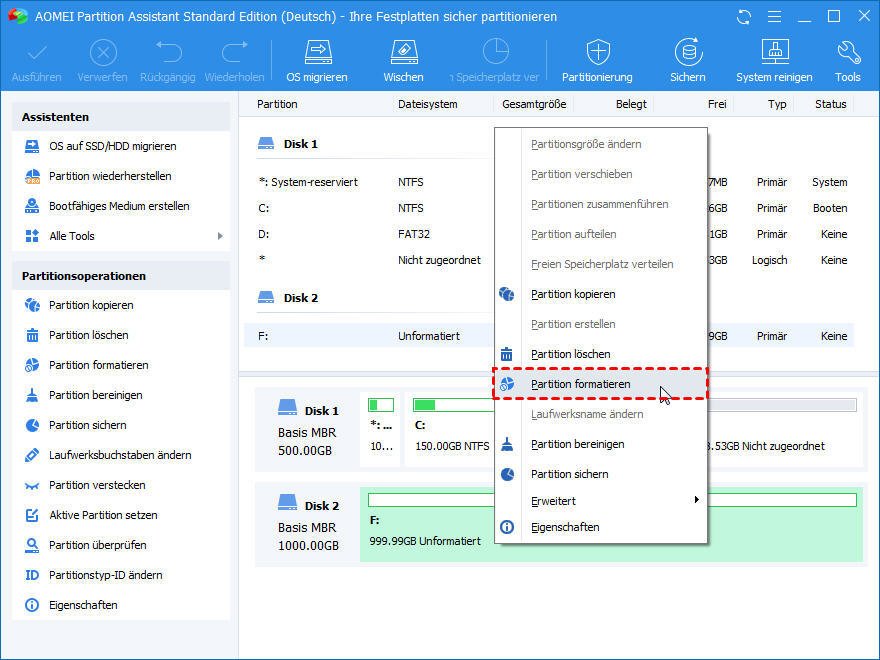Click the Partition column header
Image resolution: width=880 pixels, height=660 pixels.
[277, 104]
